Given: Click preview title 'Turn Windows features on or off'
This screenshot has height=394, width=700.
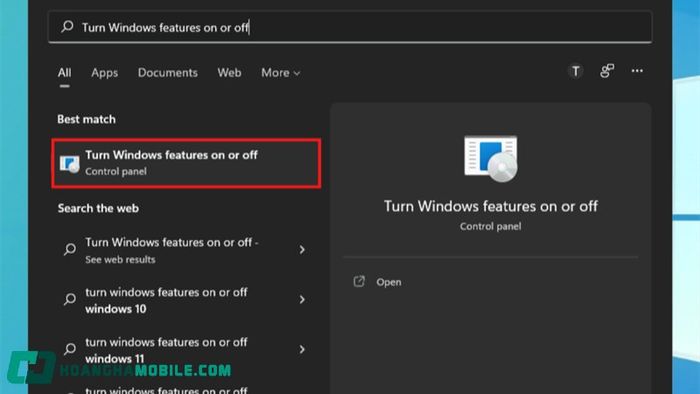Looking at the screenshot, I should (491, 206).
